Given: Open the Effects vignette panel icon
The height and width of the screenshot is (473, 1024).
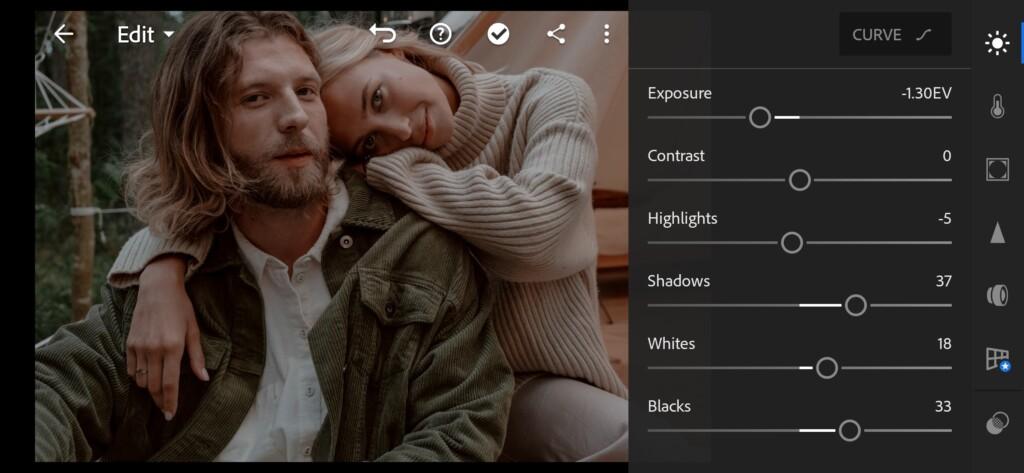Looking at the screenshot, I should tap(997, 169).
